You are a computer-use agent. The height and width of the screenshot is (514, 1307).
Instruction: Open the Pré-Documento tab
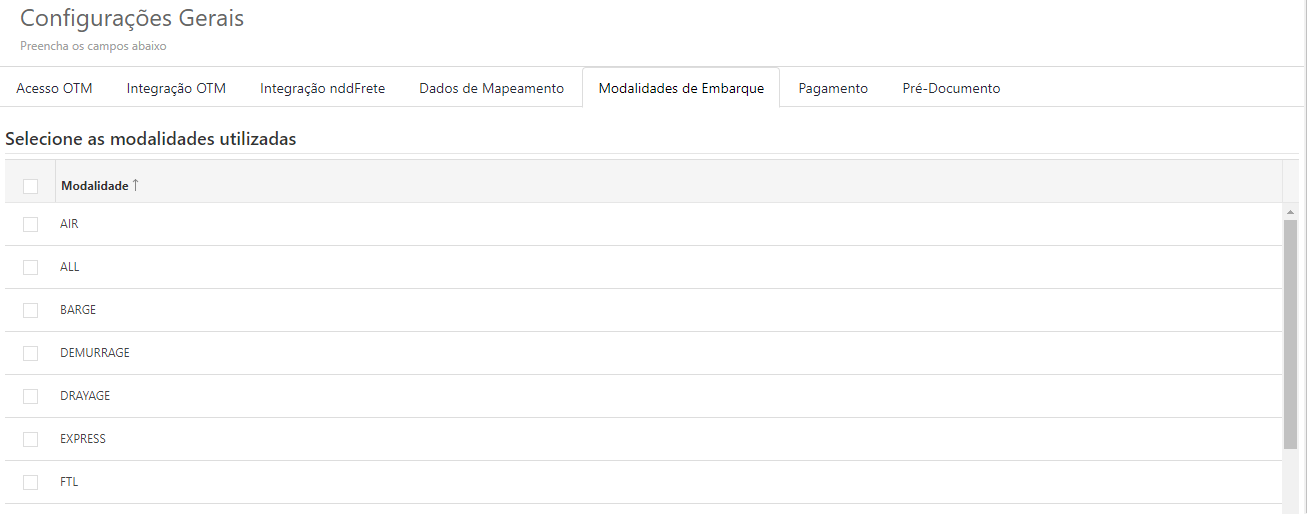951,88
